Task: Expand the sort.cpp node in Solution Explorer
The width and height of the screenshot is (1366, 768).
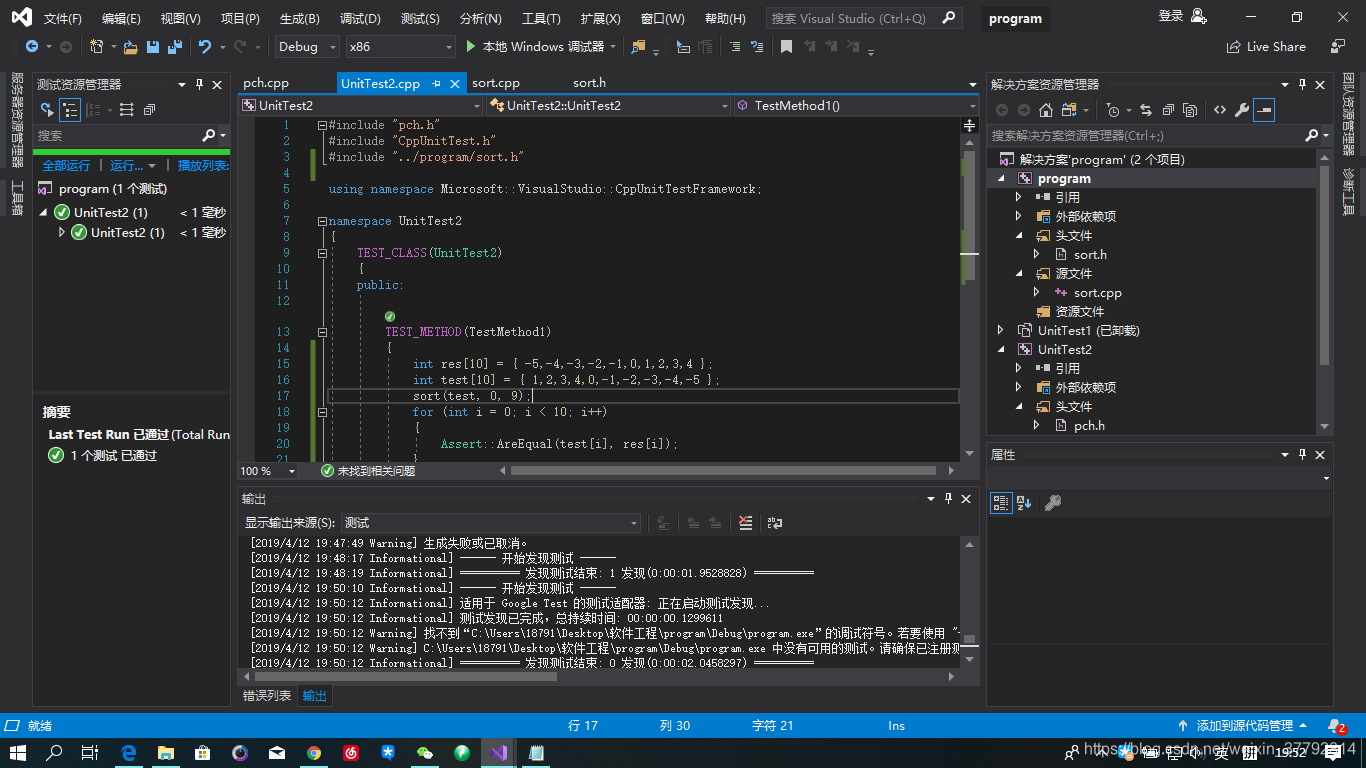Action: click(x=1037, y=292)
